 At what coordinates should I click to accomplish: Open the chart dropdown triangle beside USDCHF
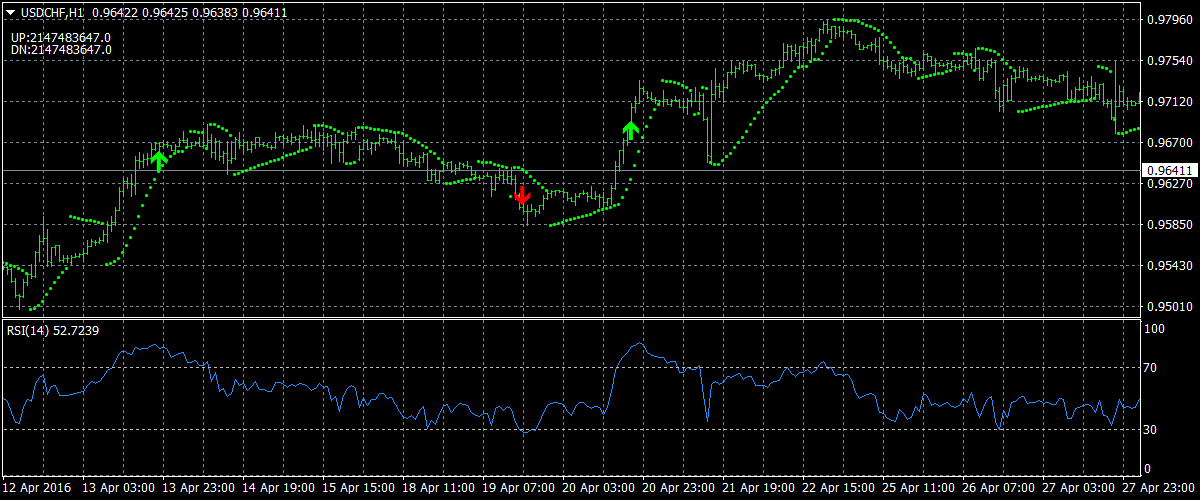click(x=10, y=11)
